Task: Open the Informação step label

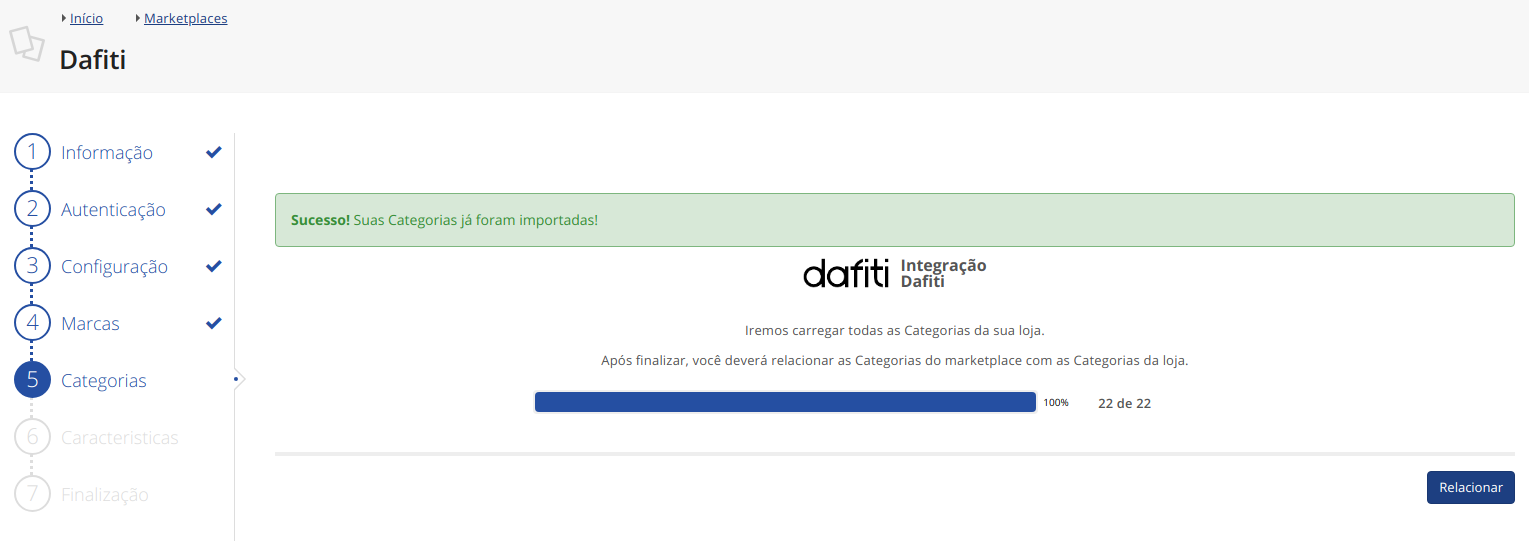Action: coord(107,153)
